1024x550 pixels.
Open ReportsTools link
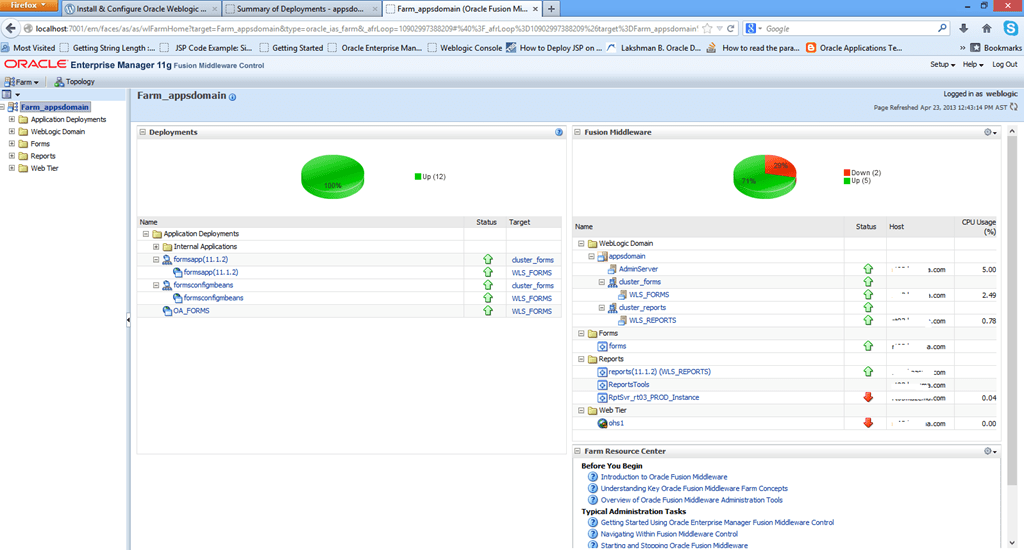[x=629, y=385]
